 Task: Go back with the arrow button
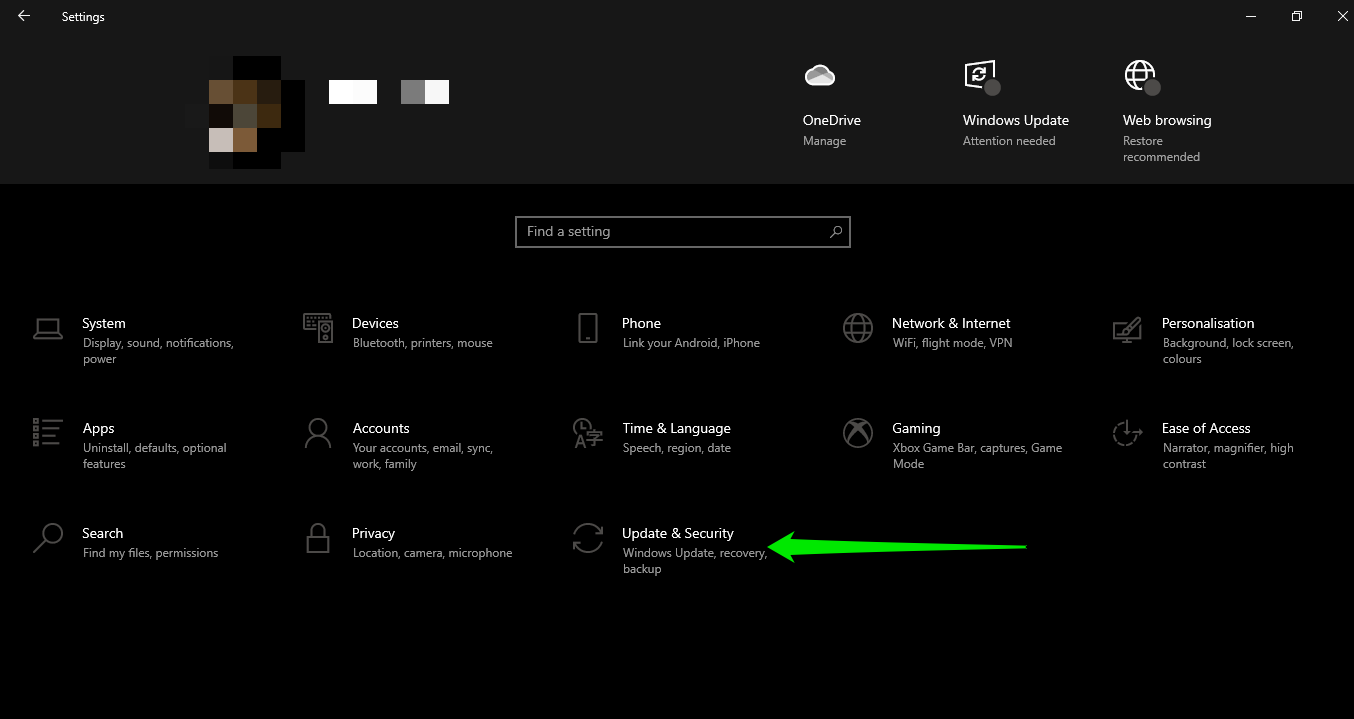pyautogui.click(x=24, y=16)
